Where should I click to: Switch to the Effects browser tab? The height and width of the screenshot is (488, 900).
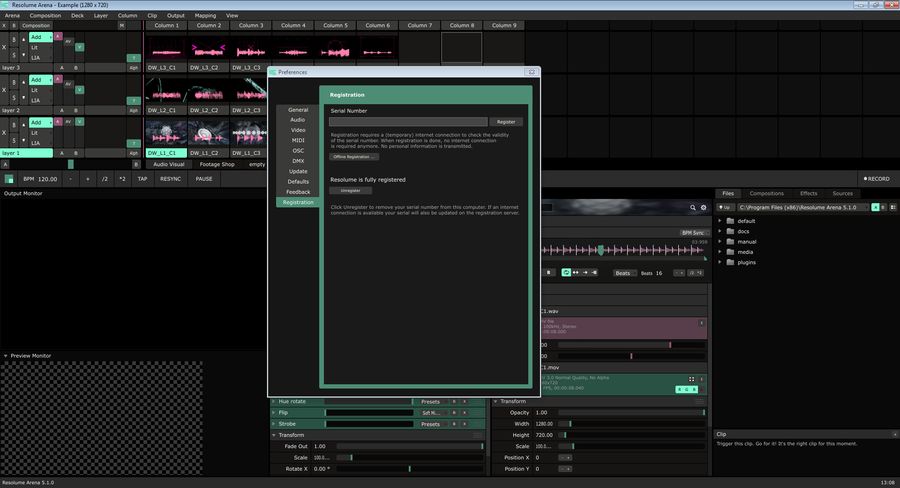point(808,193)
